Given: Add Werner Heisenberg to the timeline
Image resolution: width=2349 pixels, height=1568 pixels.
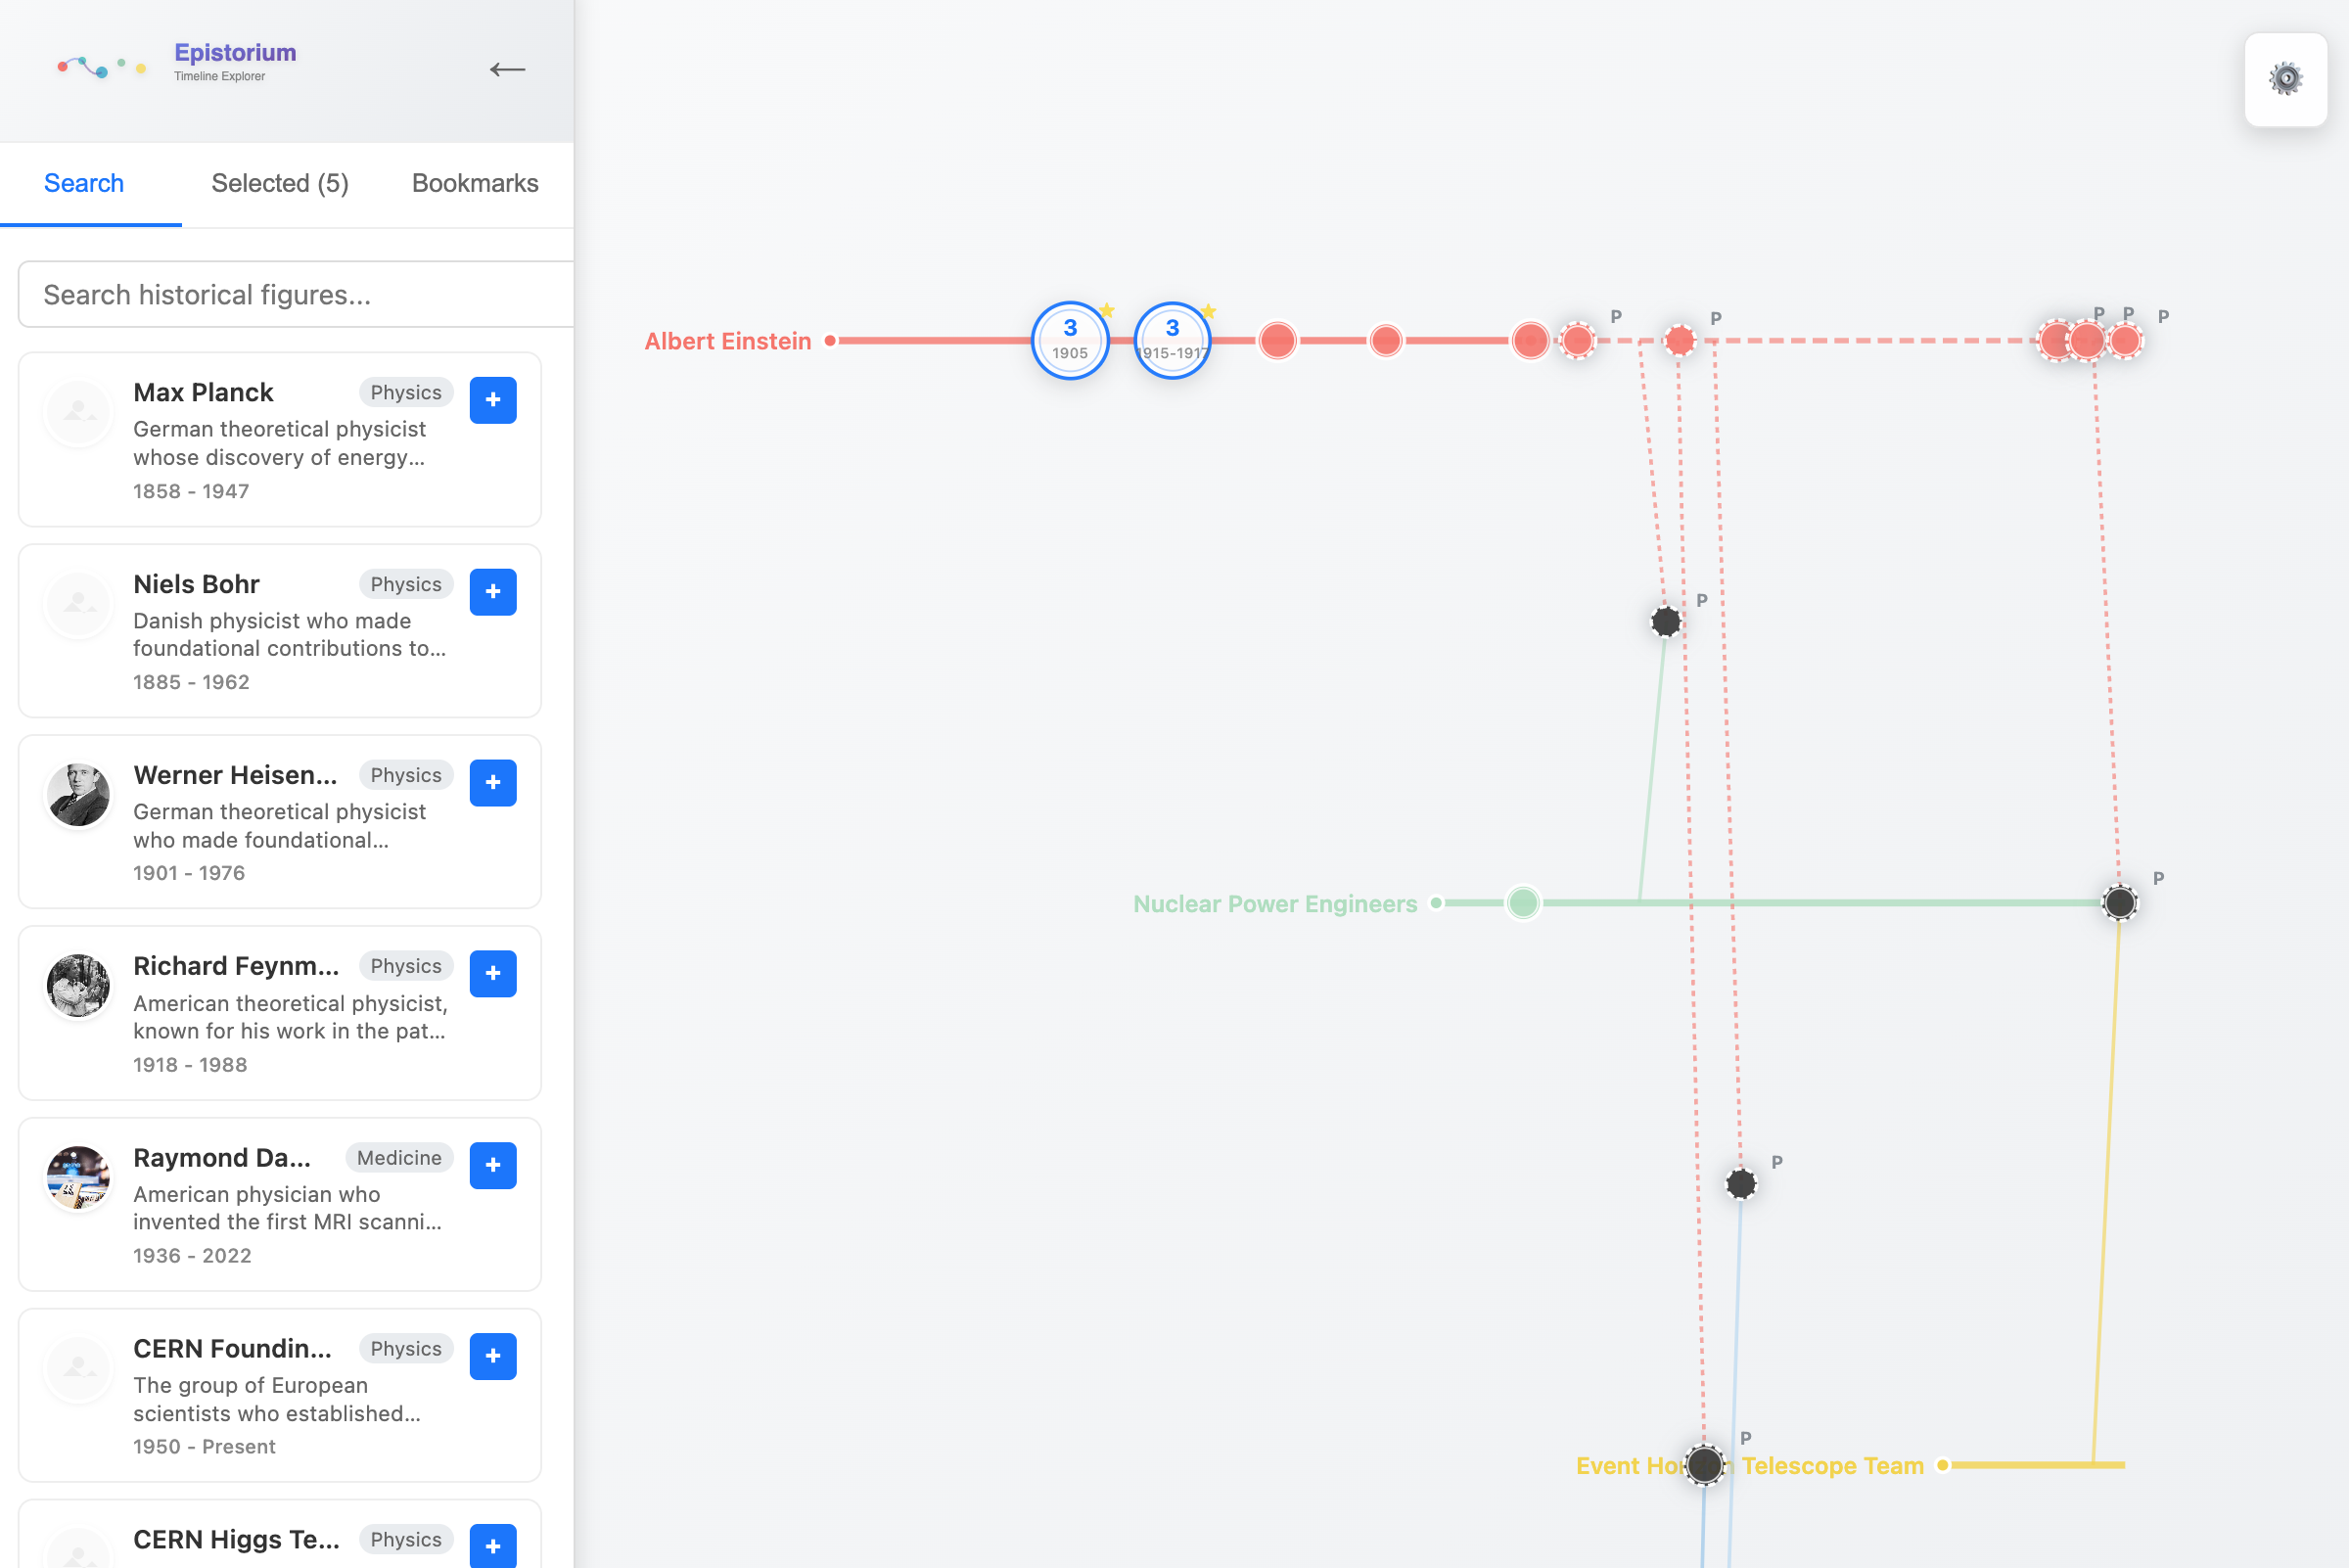Looking at the screenshot, I should point(493,783).
